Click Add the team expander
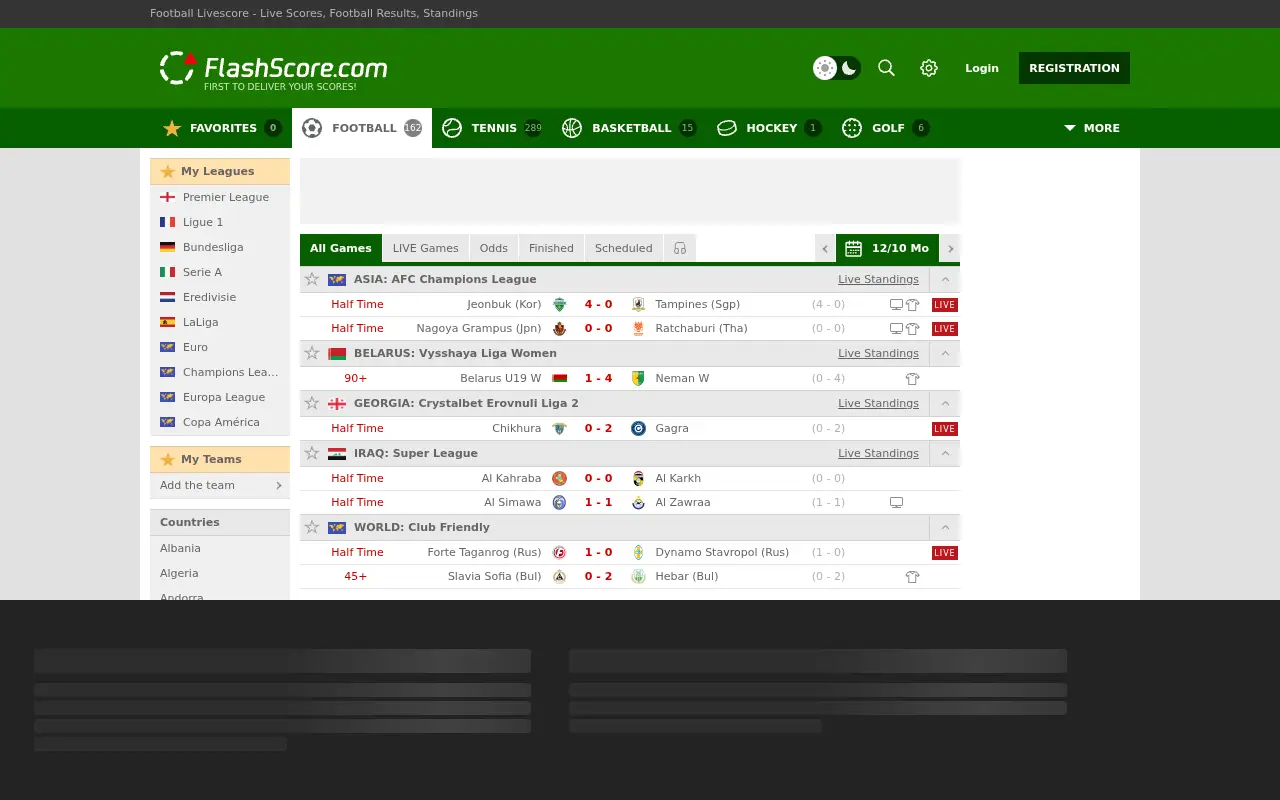Image resolution: width=1280 pixels, height=800 pixels. point(220,485)
